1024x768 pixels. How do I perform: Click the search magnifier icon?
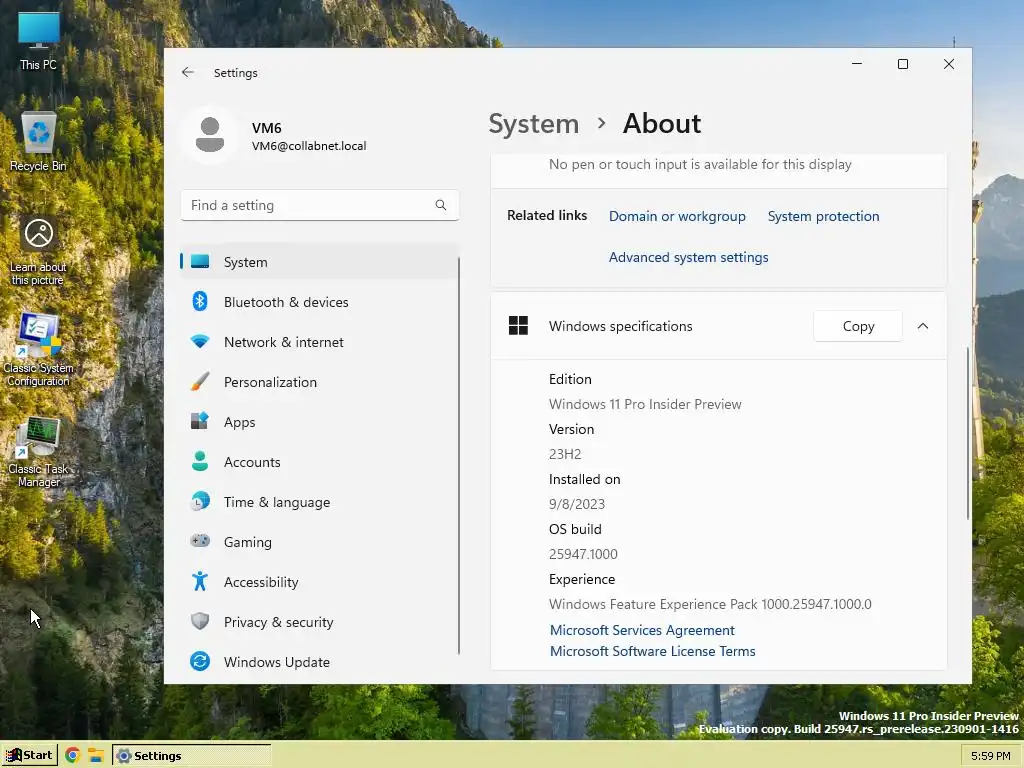click(441, 205)
